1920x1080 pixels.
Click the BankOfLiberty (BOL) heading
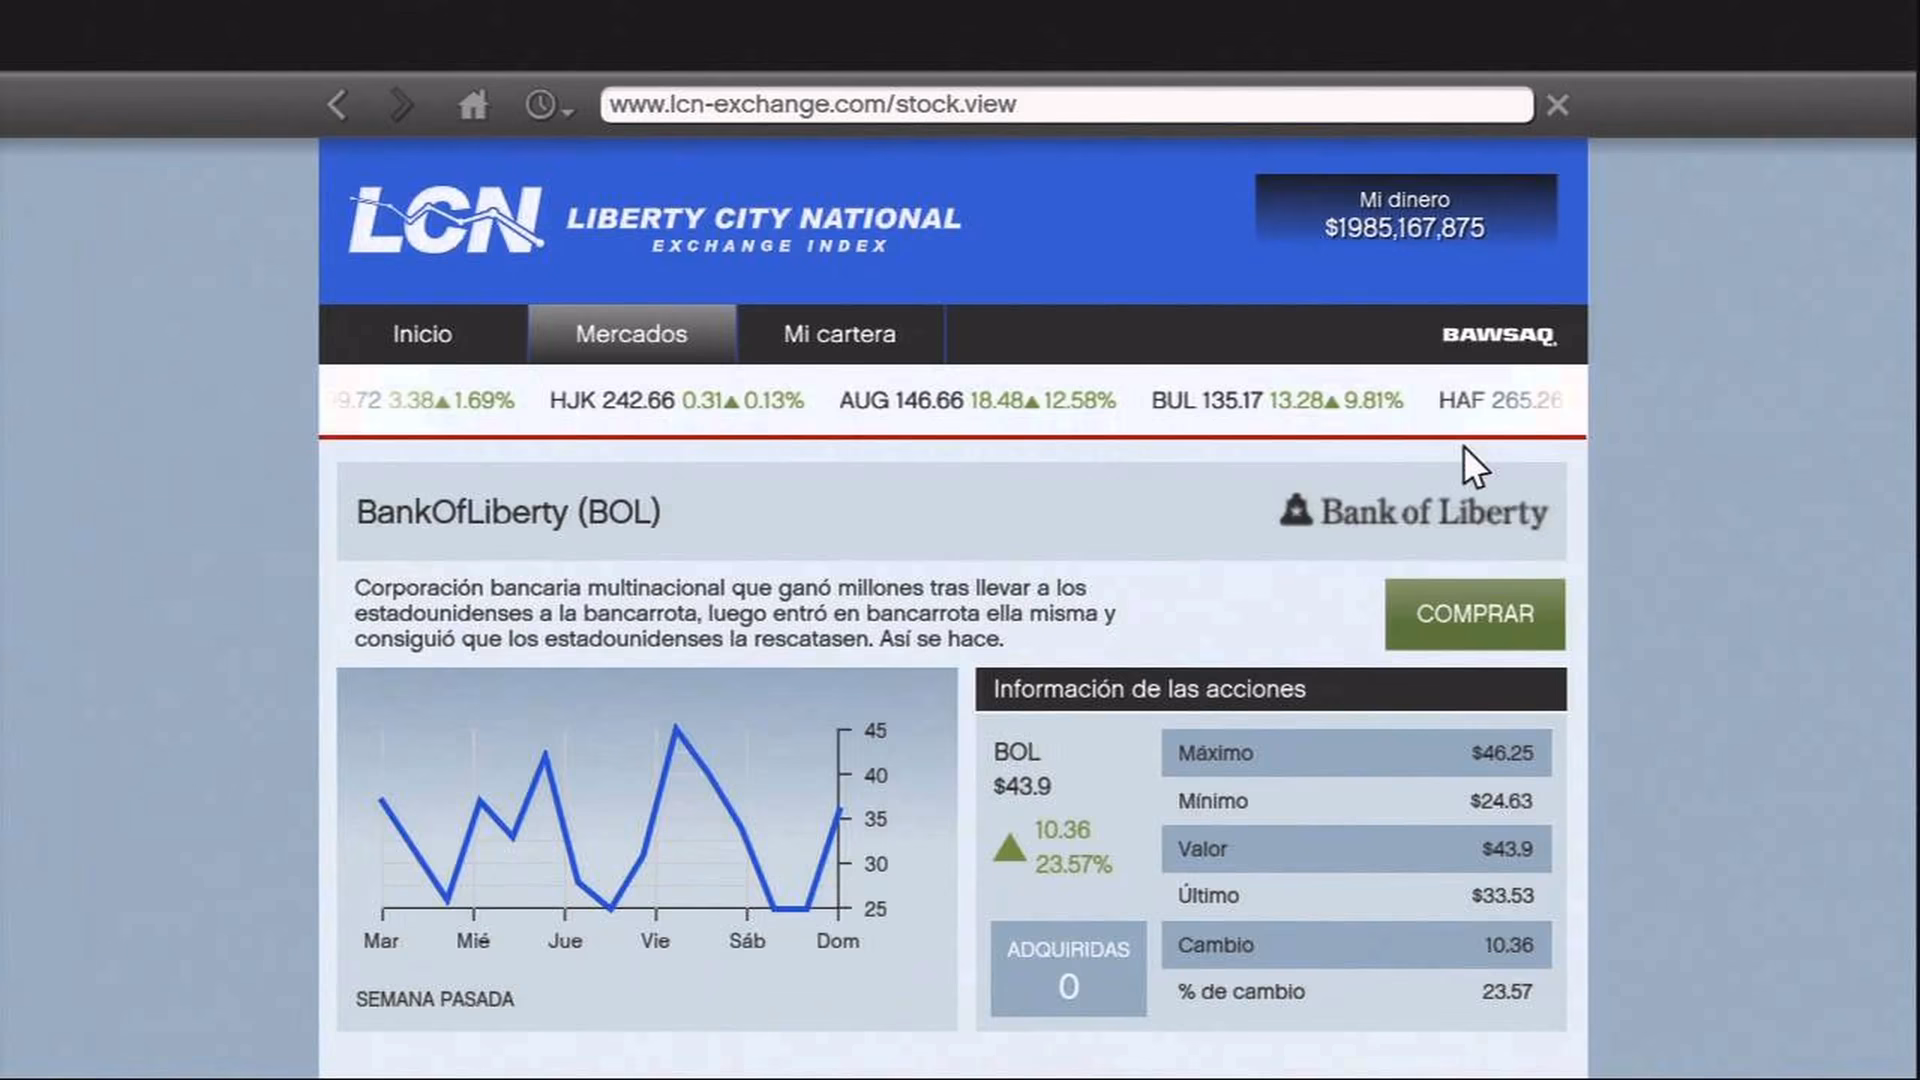point(508,512)
